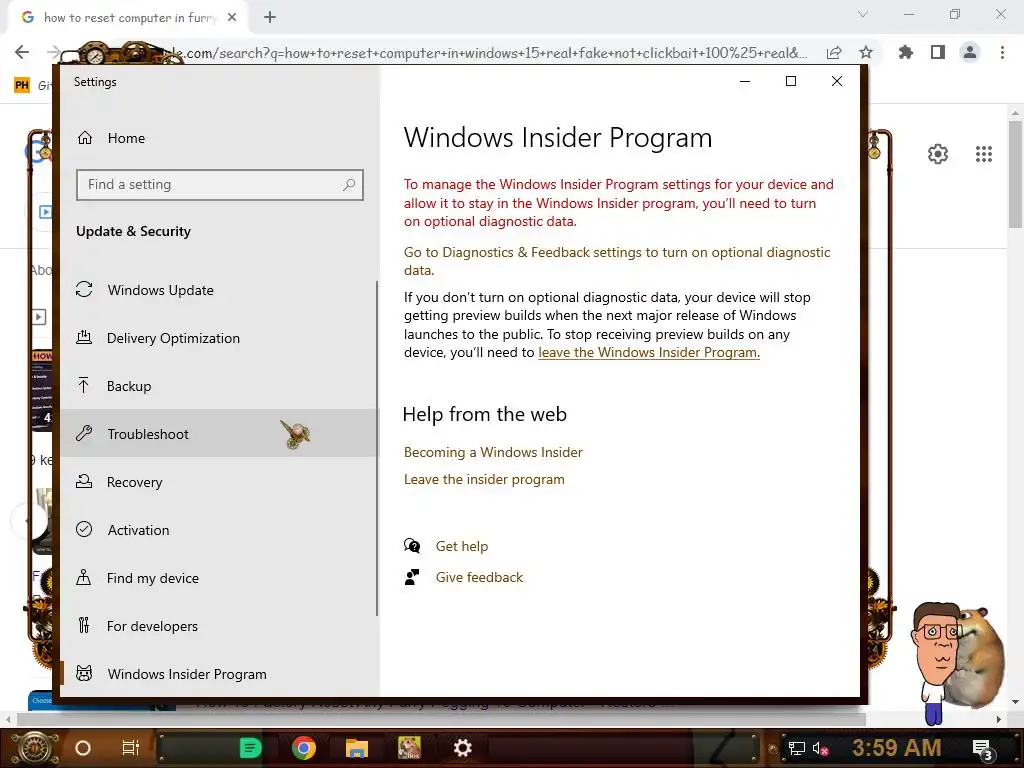Viewport: 1024px width, 768px height.
Task: Open For developers settings
Action: [219, 626]
